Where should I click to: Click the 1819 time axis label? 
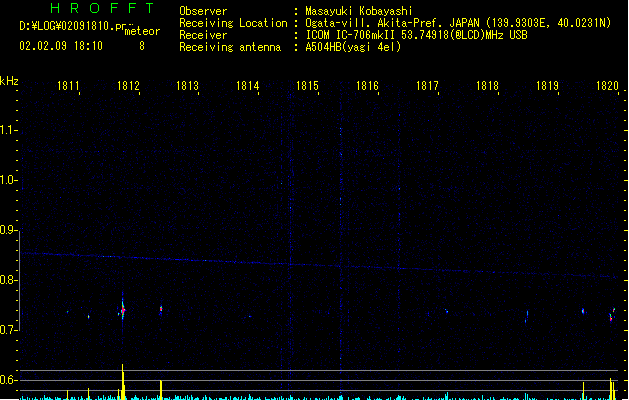[547, 85]
